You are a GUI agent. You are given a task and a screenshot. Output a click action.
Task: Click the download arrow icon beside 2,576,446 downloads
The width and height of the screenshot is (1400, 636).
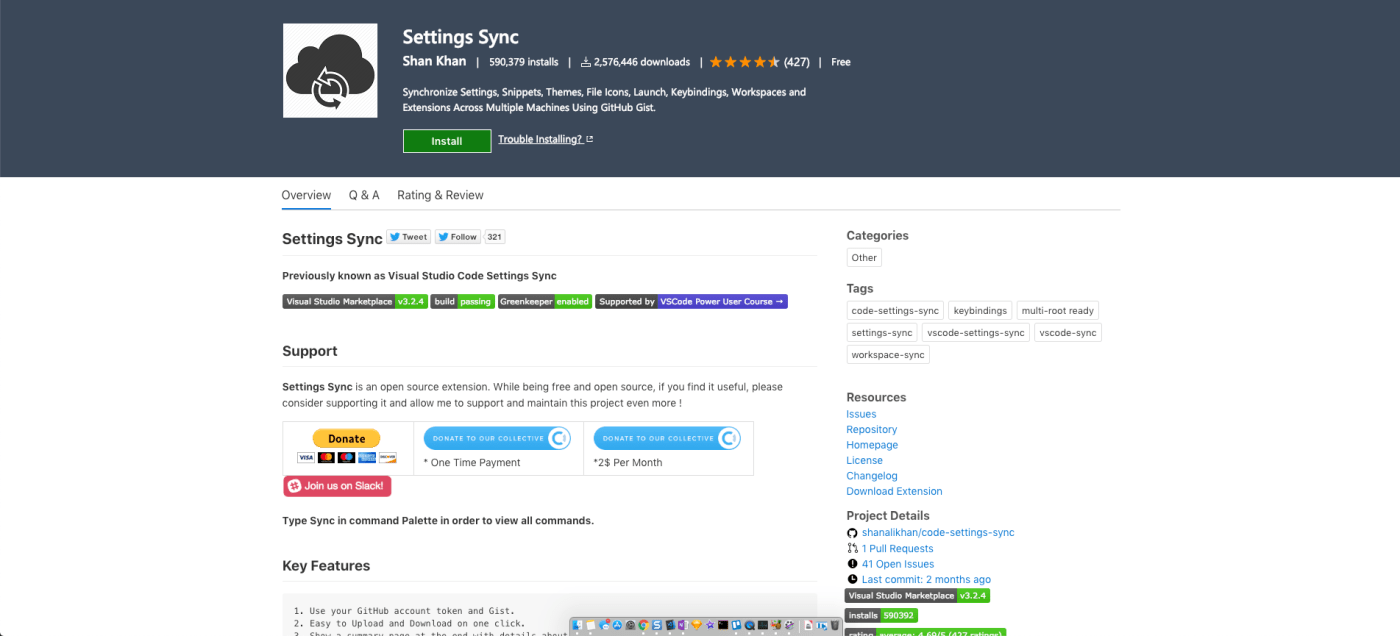tap(586, 62)
